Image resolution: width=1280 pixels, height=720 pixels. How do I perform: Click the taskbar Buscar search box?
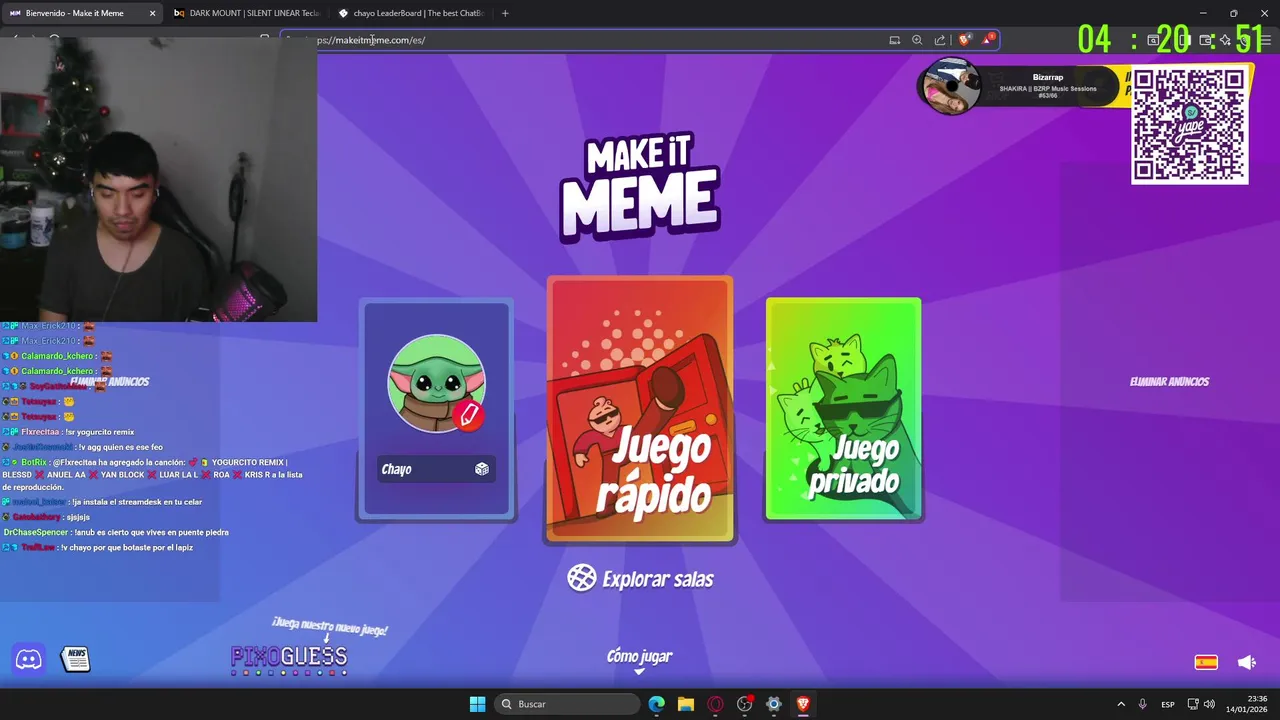(x=568, y=704)
